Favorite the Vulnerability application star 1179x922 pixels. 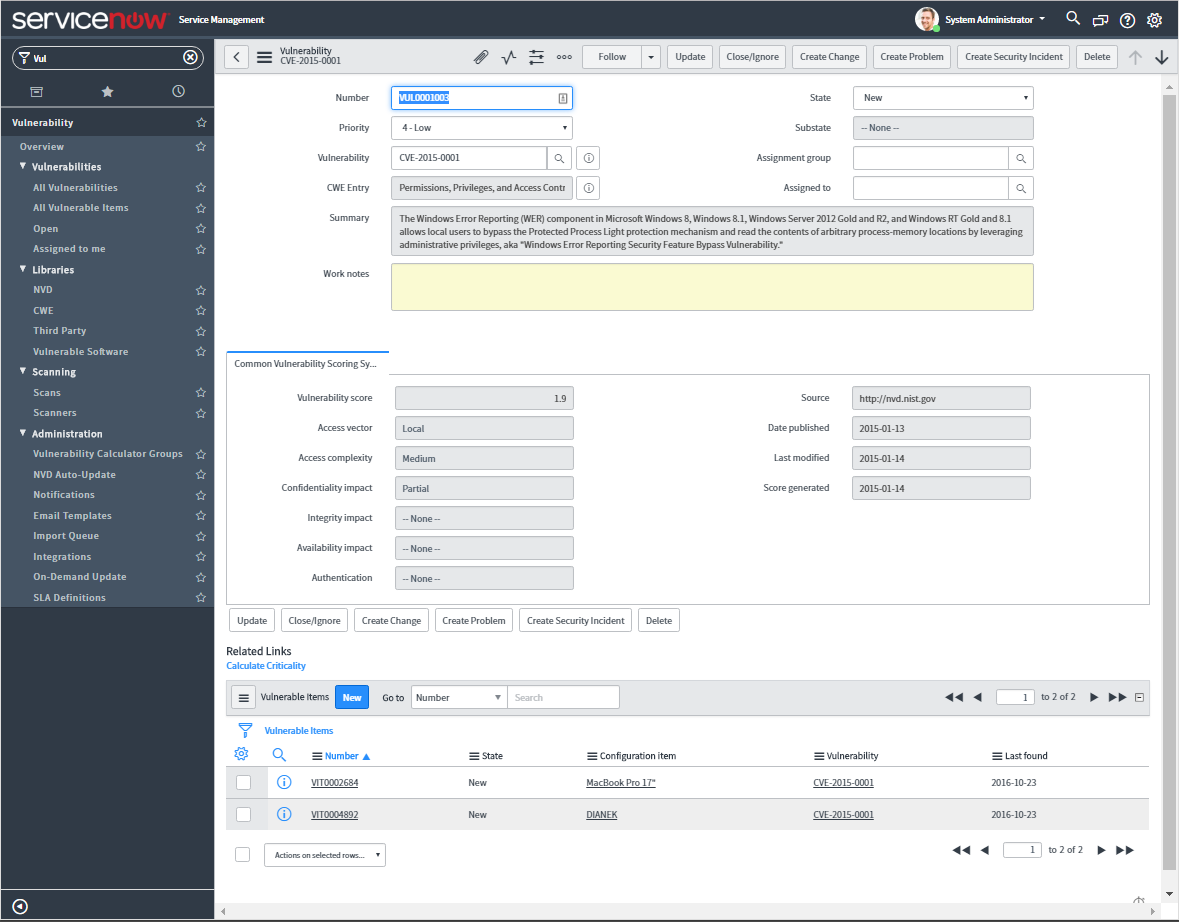(x=201, y=123)
